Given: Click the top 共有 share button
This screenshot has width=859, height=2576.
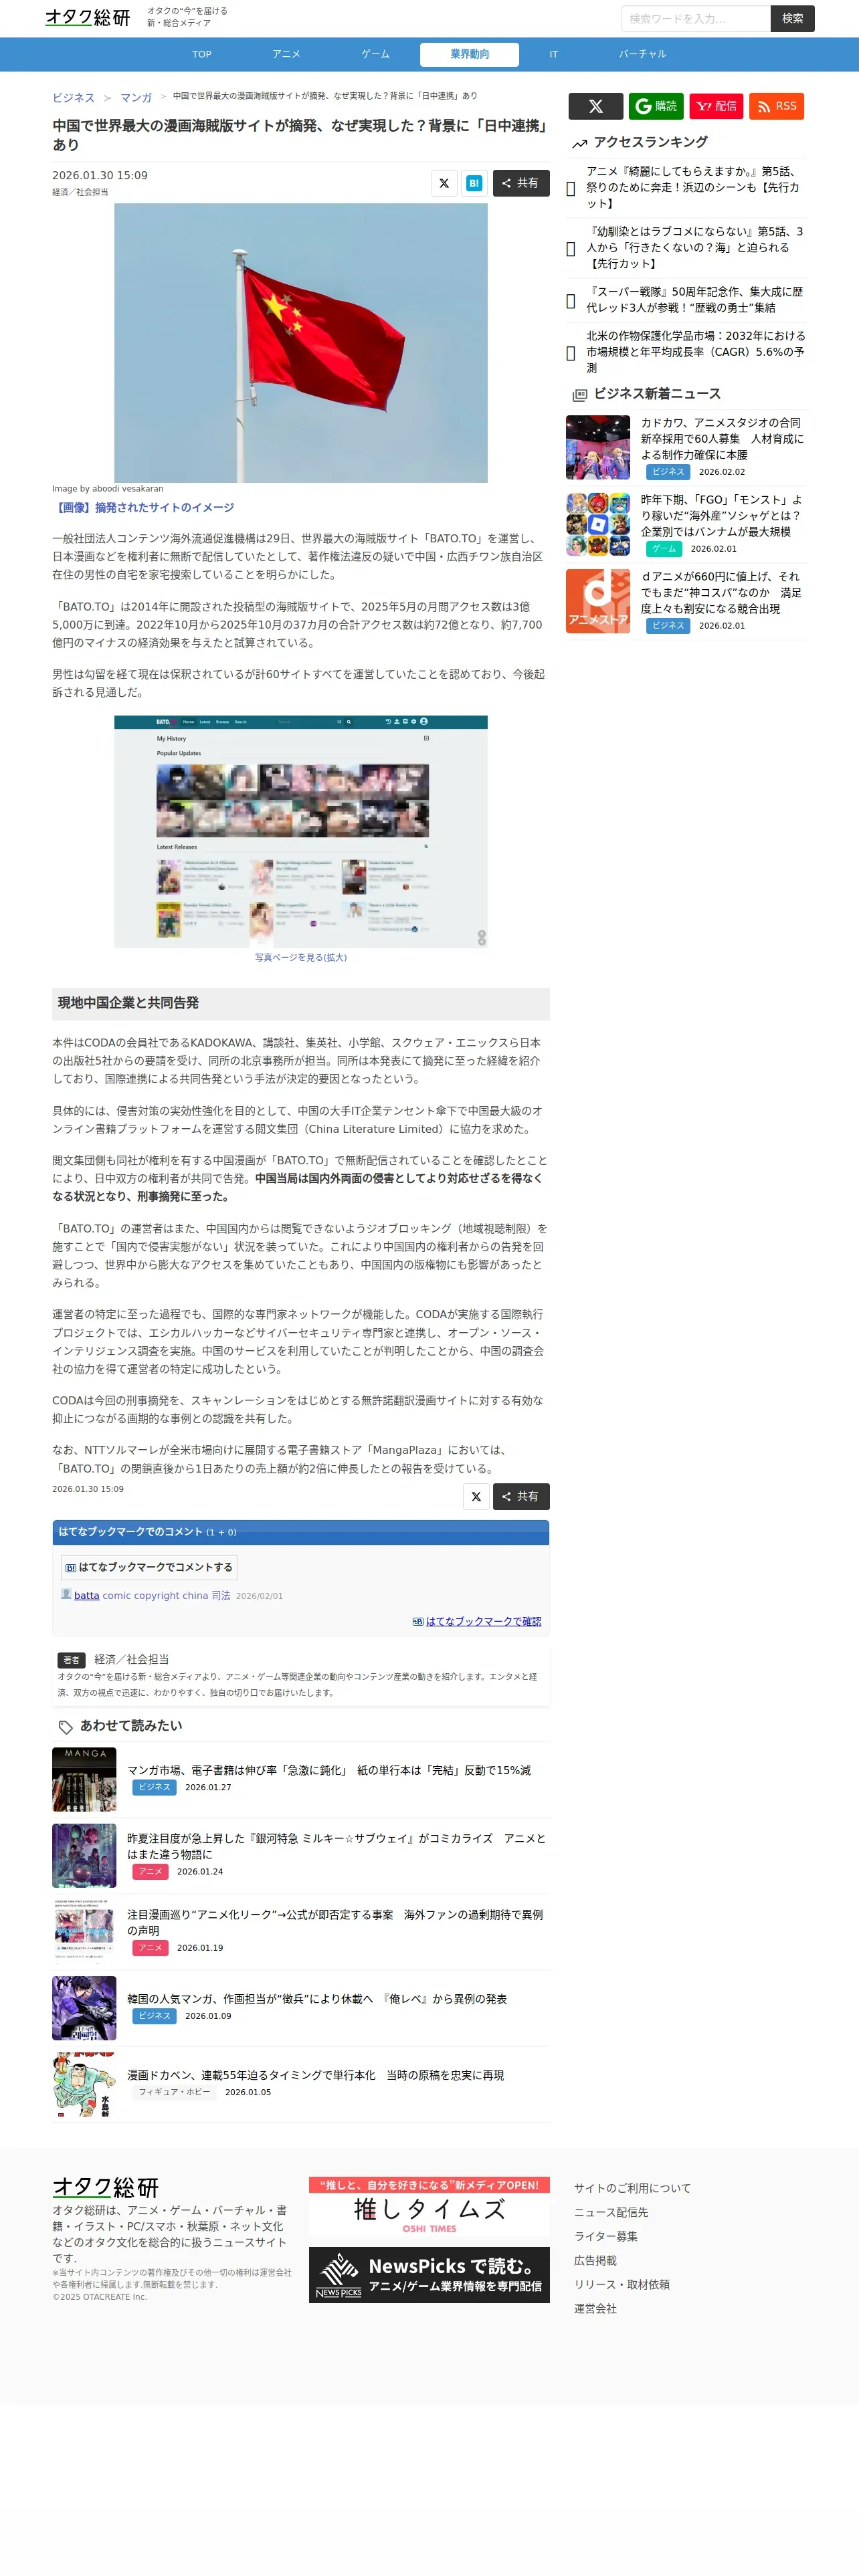Looking at the screenshot, I should [521, 183].
